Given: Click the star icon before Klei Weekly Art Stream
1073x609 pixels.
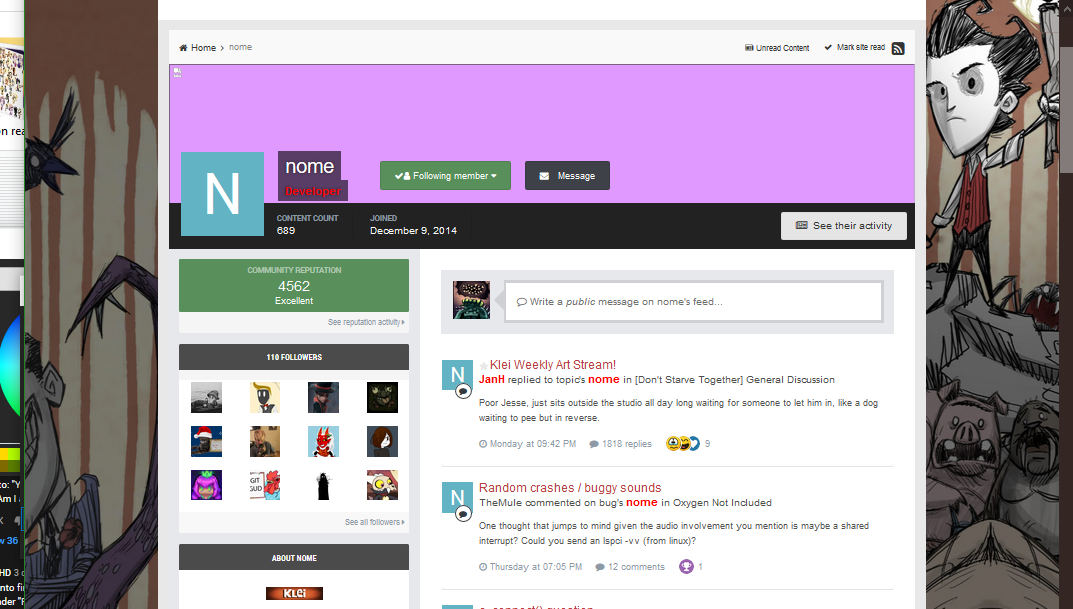Looking at the screenshot, I should 484,366.
